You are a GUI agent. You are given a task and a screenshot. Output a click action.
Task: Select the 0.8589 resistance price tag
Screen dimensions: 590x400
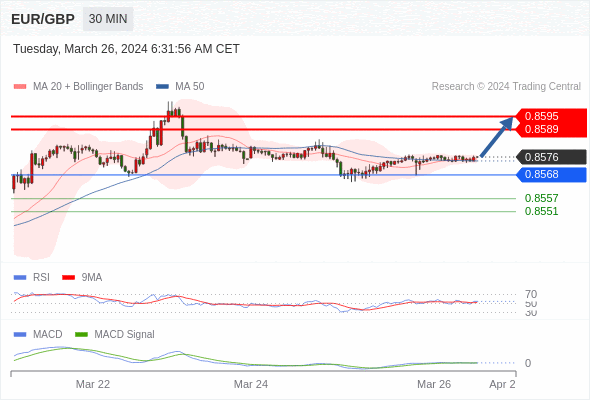[551, 129]
